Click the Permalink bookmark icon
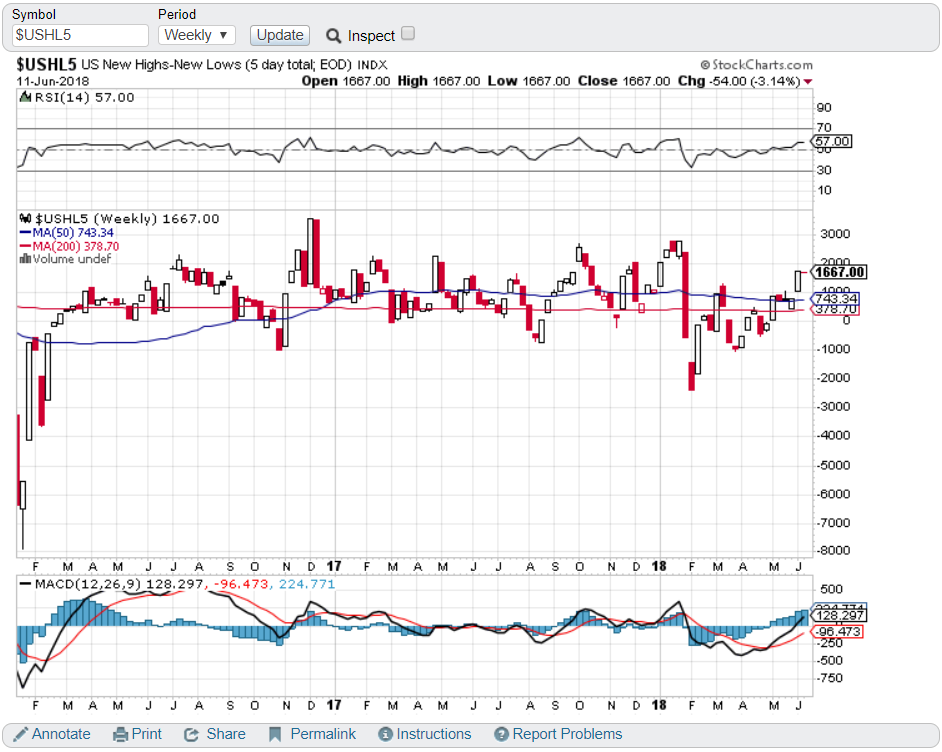The height and width of the screenshot is (752, 942). [x=275, y=734]
